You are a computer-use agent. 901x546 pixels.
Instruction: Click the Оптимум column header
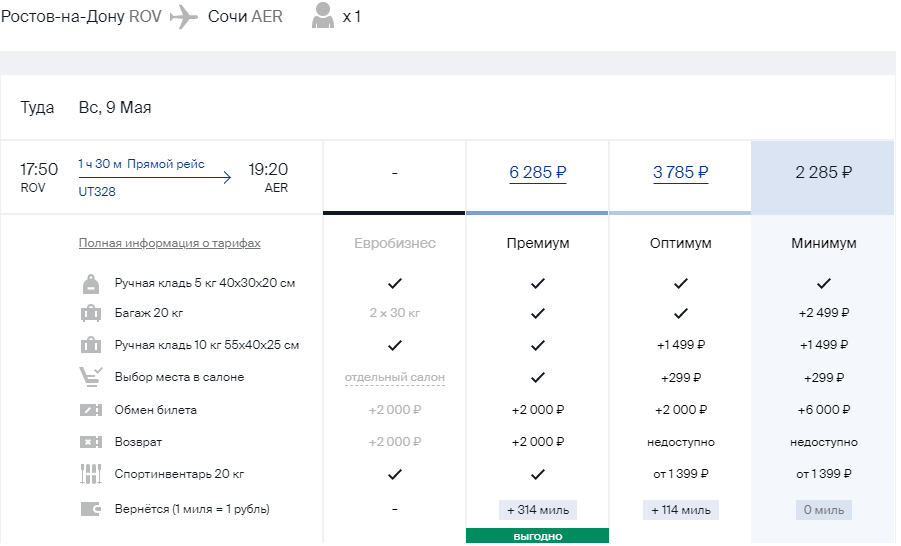[680, 243]
